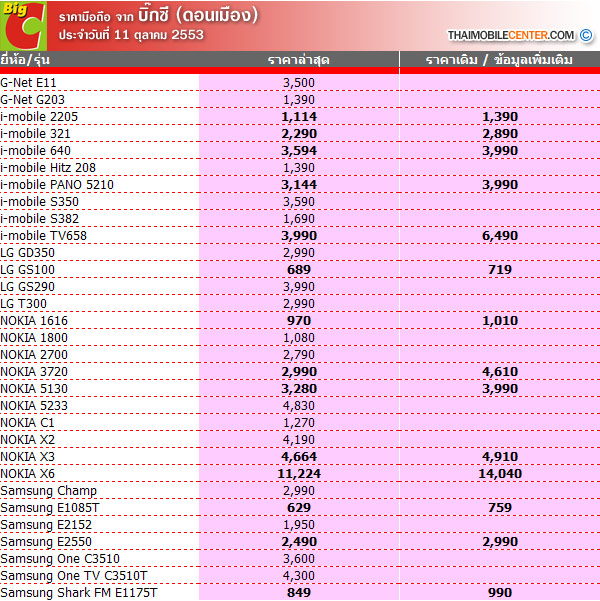This screenshot has height=601, width=600.
Task: Click NOKIA 1616 latest price 970
Action: (x=299, y=320)
